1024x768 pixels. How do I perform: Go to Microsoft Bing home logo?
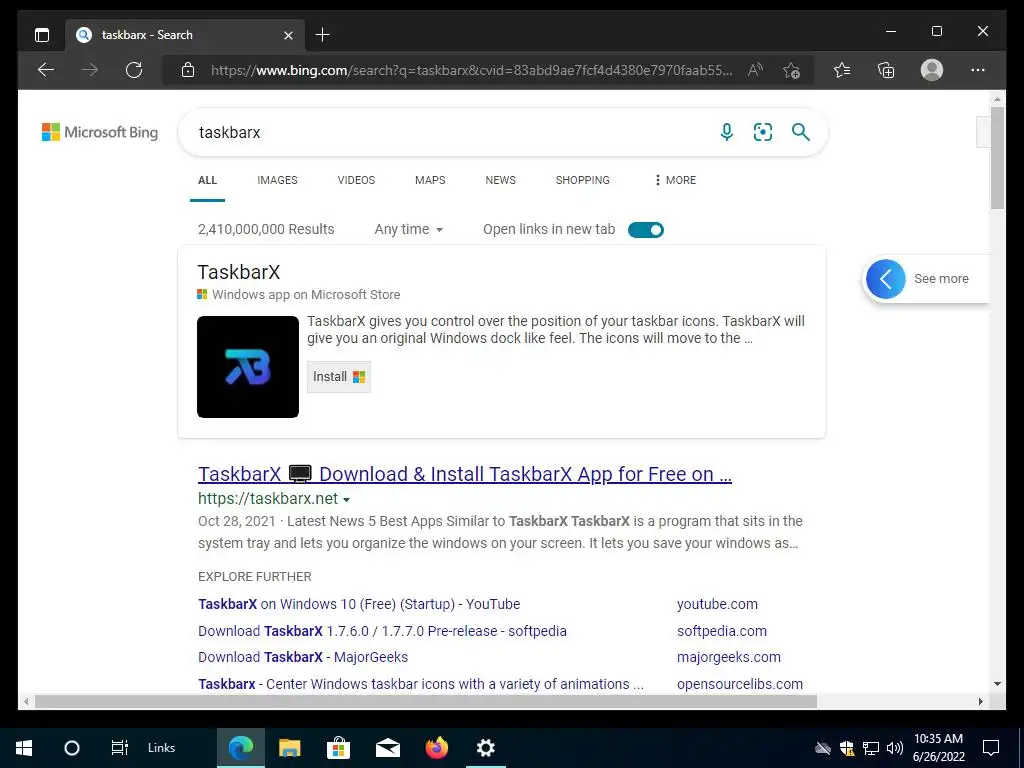[100, 133]
